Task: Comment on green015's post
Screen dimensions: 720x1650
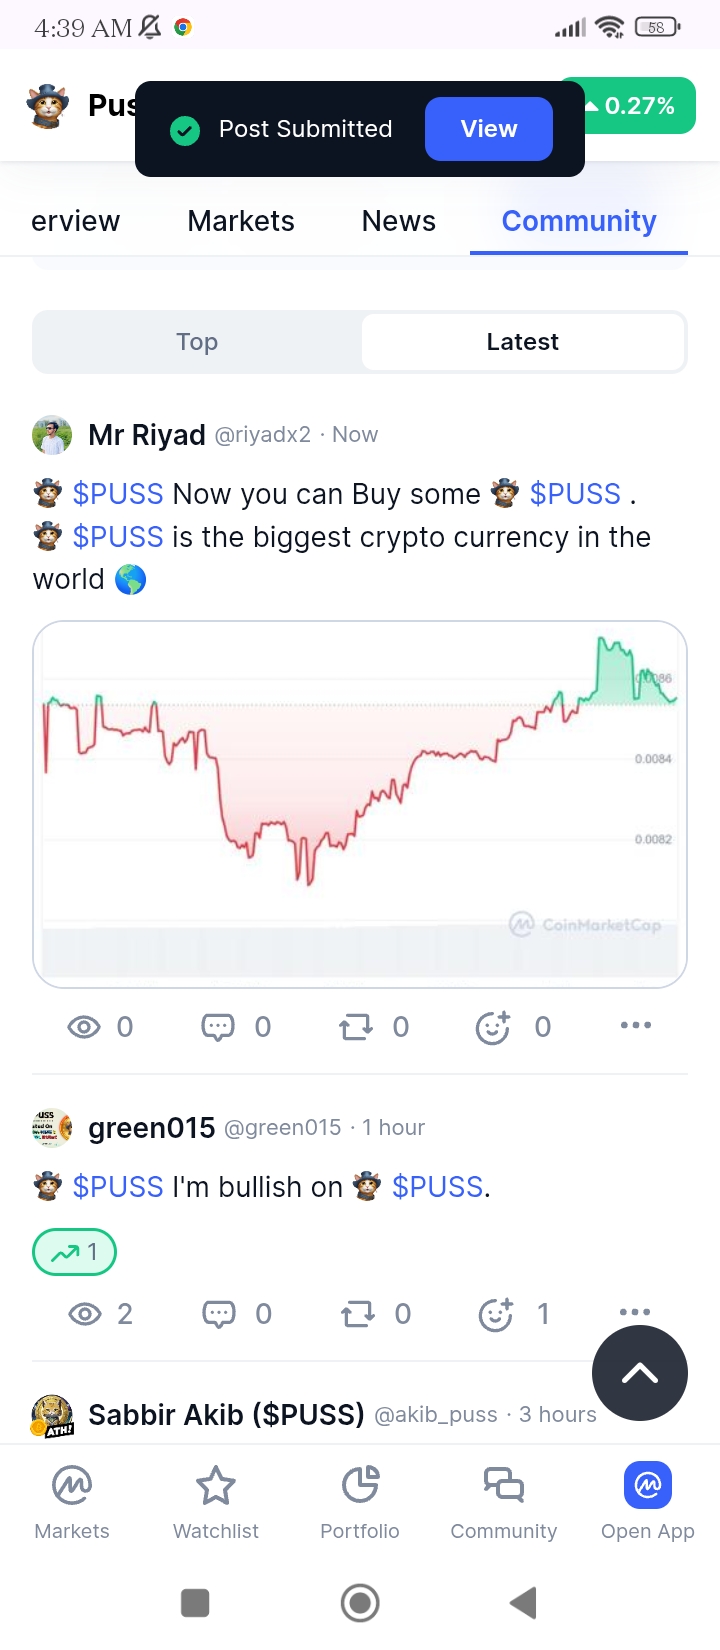Action: tap(219, 1313)
